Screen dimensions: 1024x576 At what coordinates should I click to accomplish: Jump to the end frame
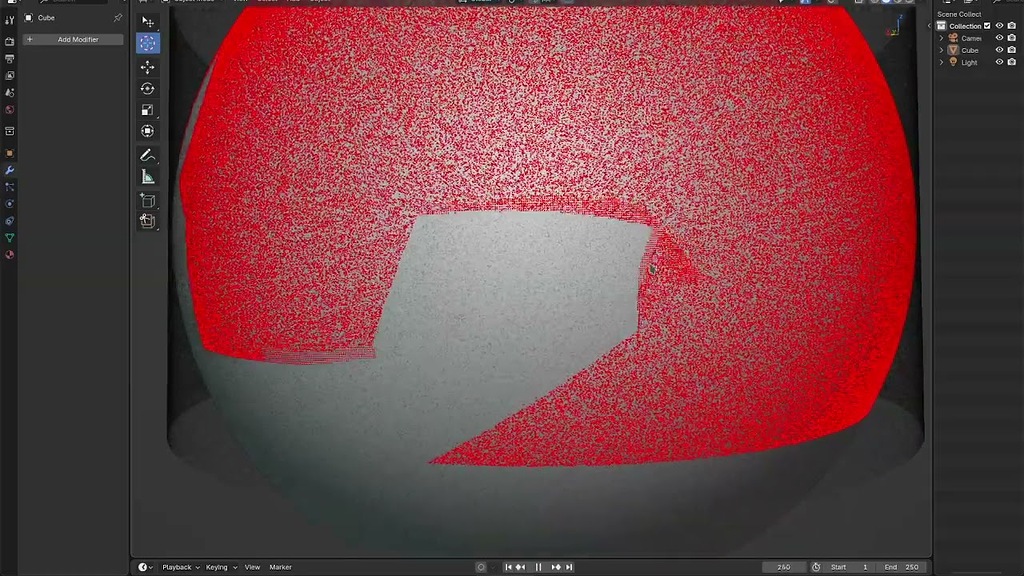click(x=569, y=567)
